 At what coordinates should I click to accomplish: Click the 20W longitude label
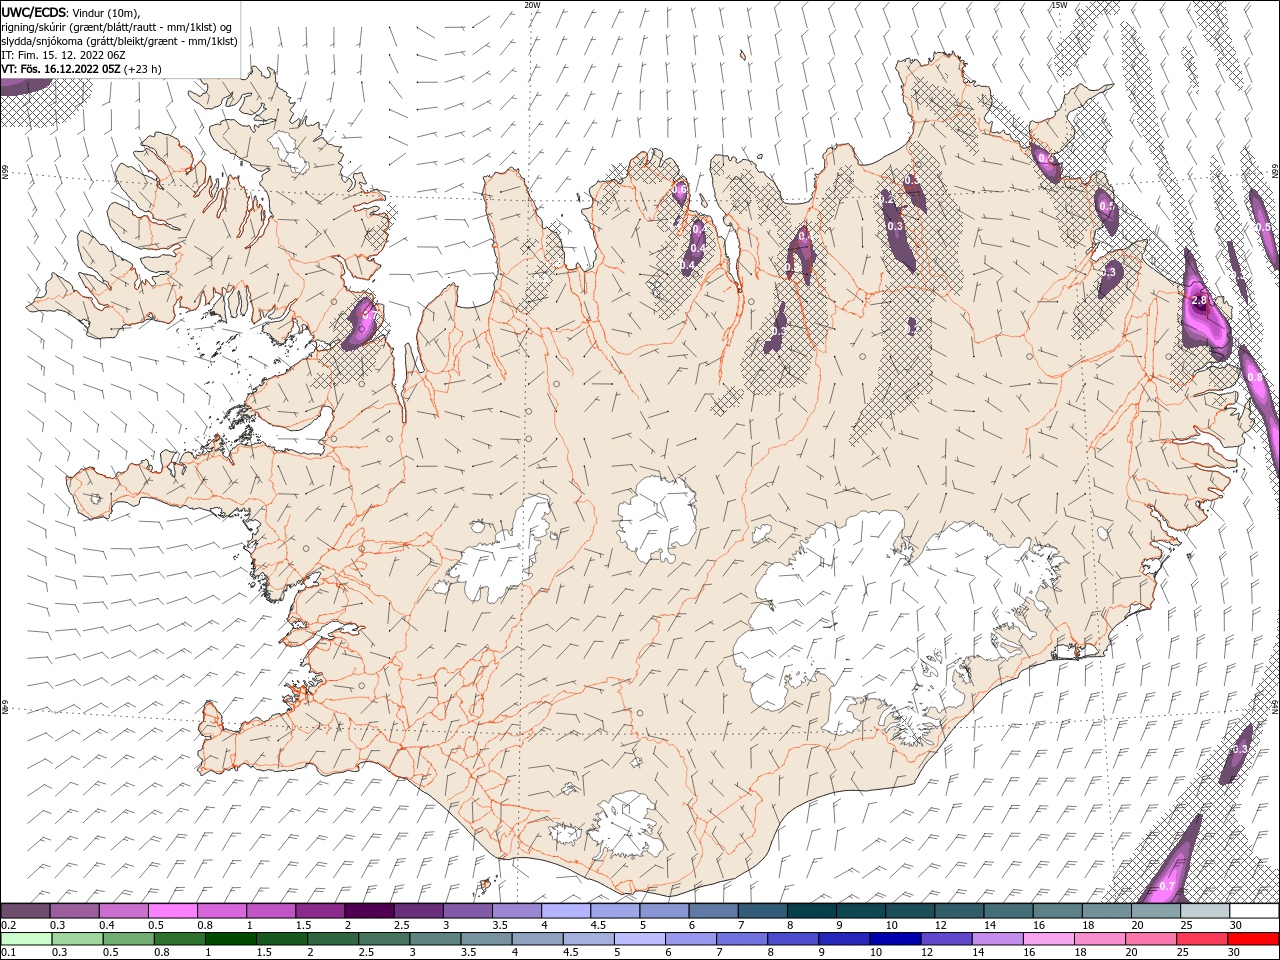(532, 5)
